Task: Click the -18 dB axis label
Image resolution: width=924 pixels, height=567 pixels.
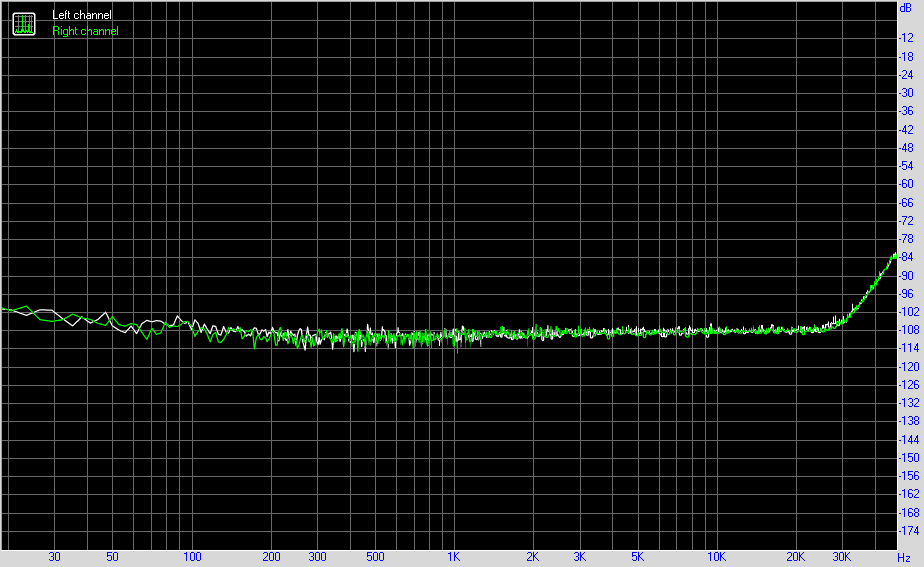Action: click(906, 57)
